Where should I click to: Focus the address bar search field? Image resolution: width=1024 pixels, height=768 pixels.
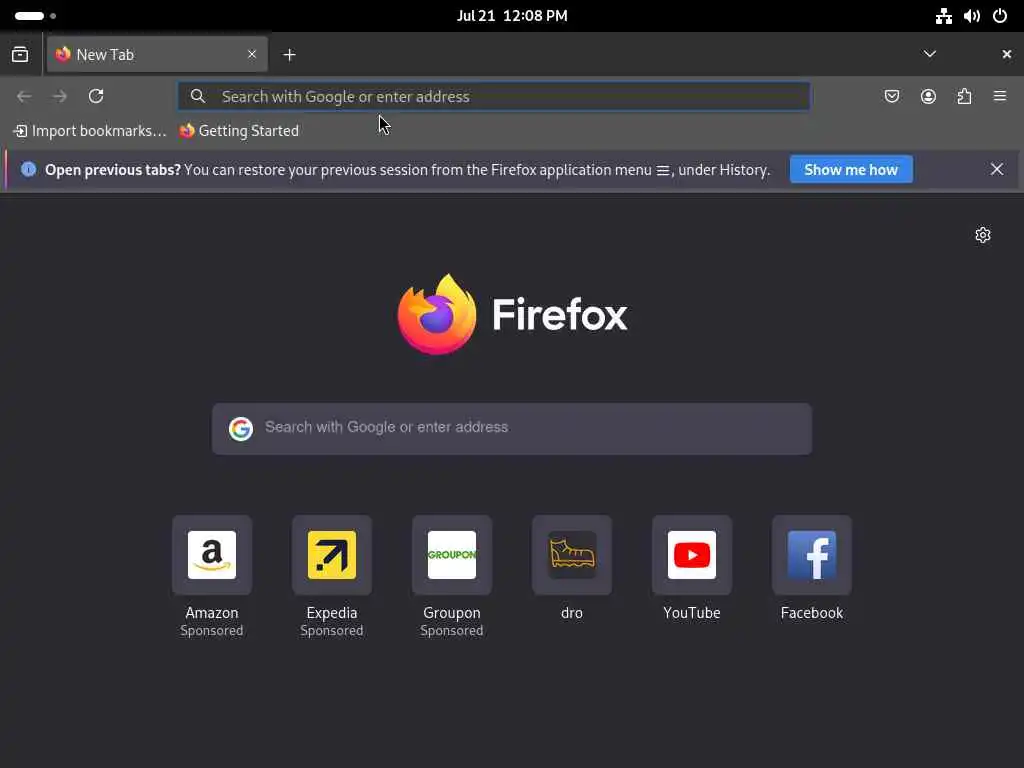tap(494, 97)
